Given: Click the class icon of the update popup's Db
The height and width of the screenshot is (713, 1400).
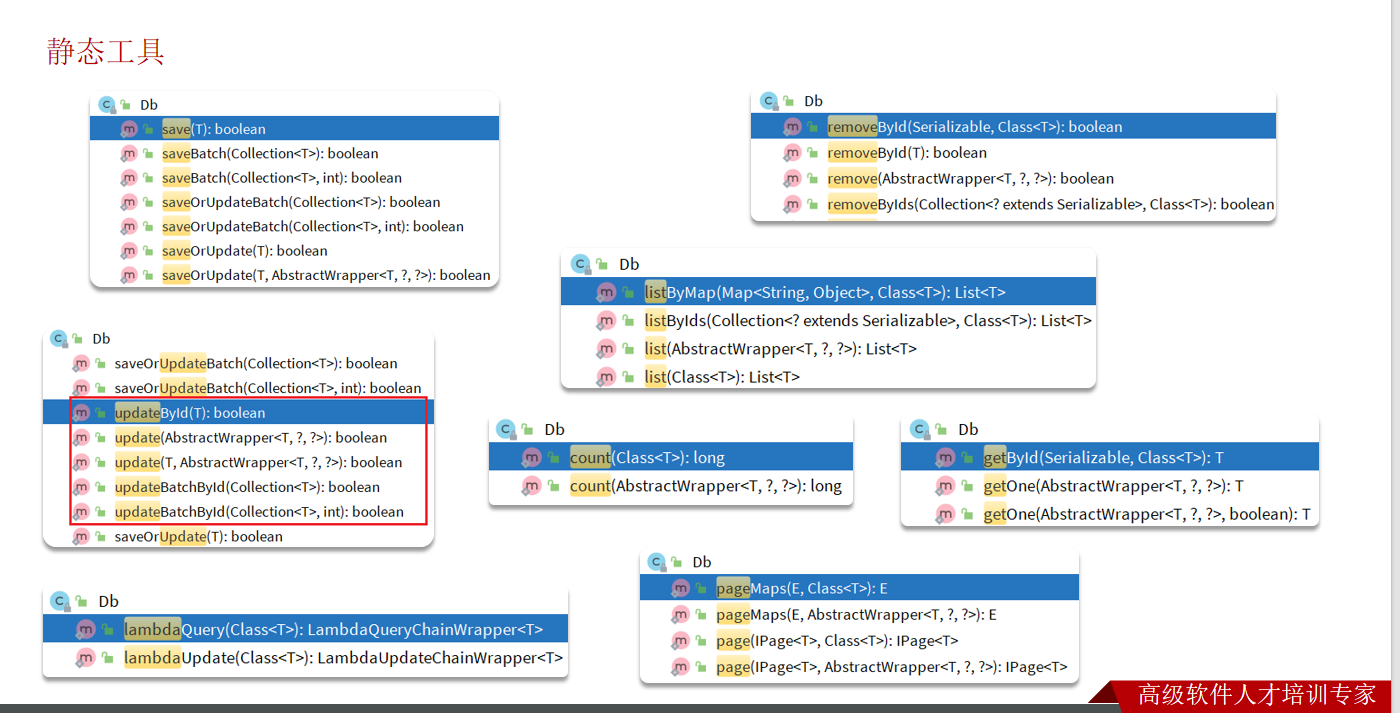Looking at the screenshot, I should click(x=58, y=339).
